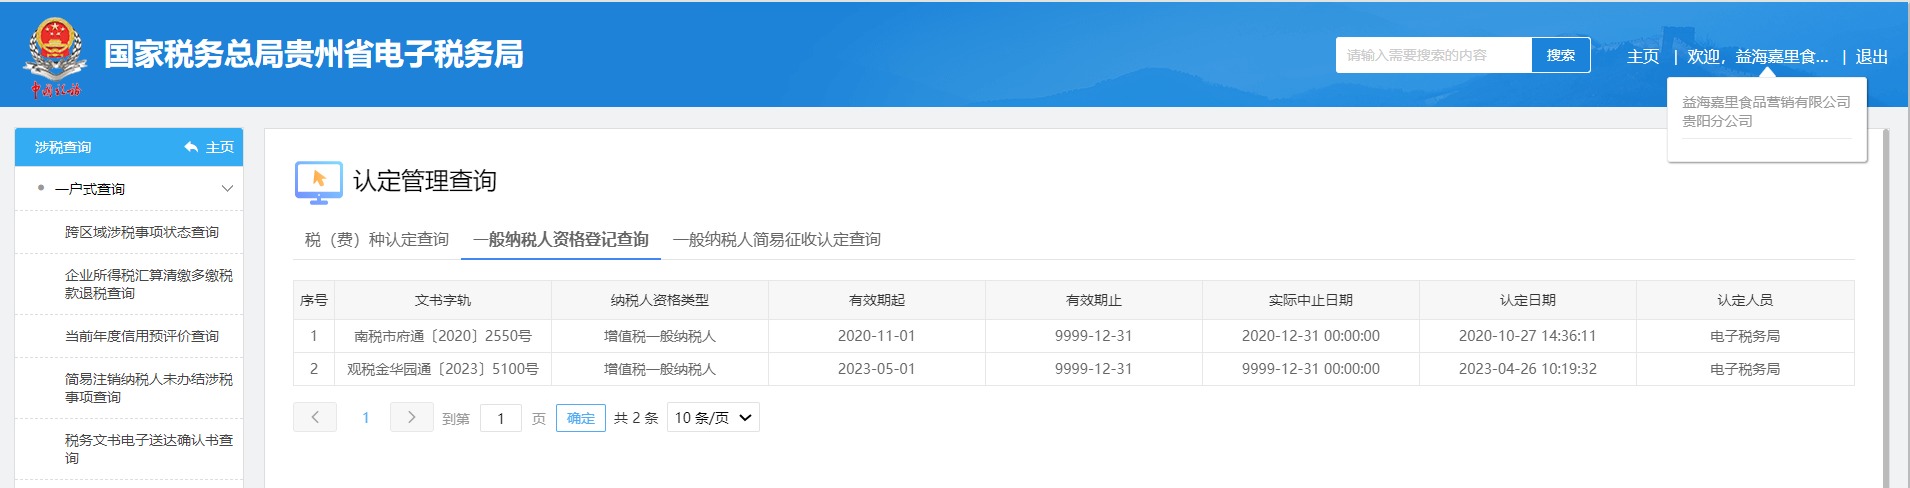This screenshot has width=1910, height=488.
Task: Go to next page with right arrow
Action: [x=411, y=417]
